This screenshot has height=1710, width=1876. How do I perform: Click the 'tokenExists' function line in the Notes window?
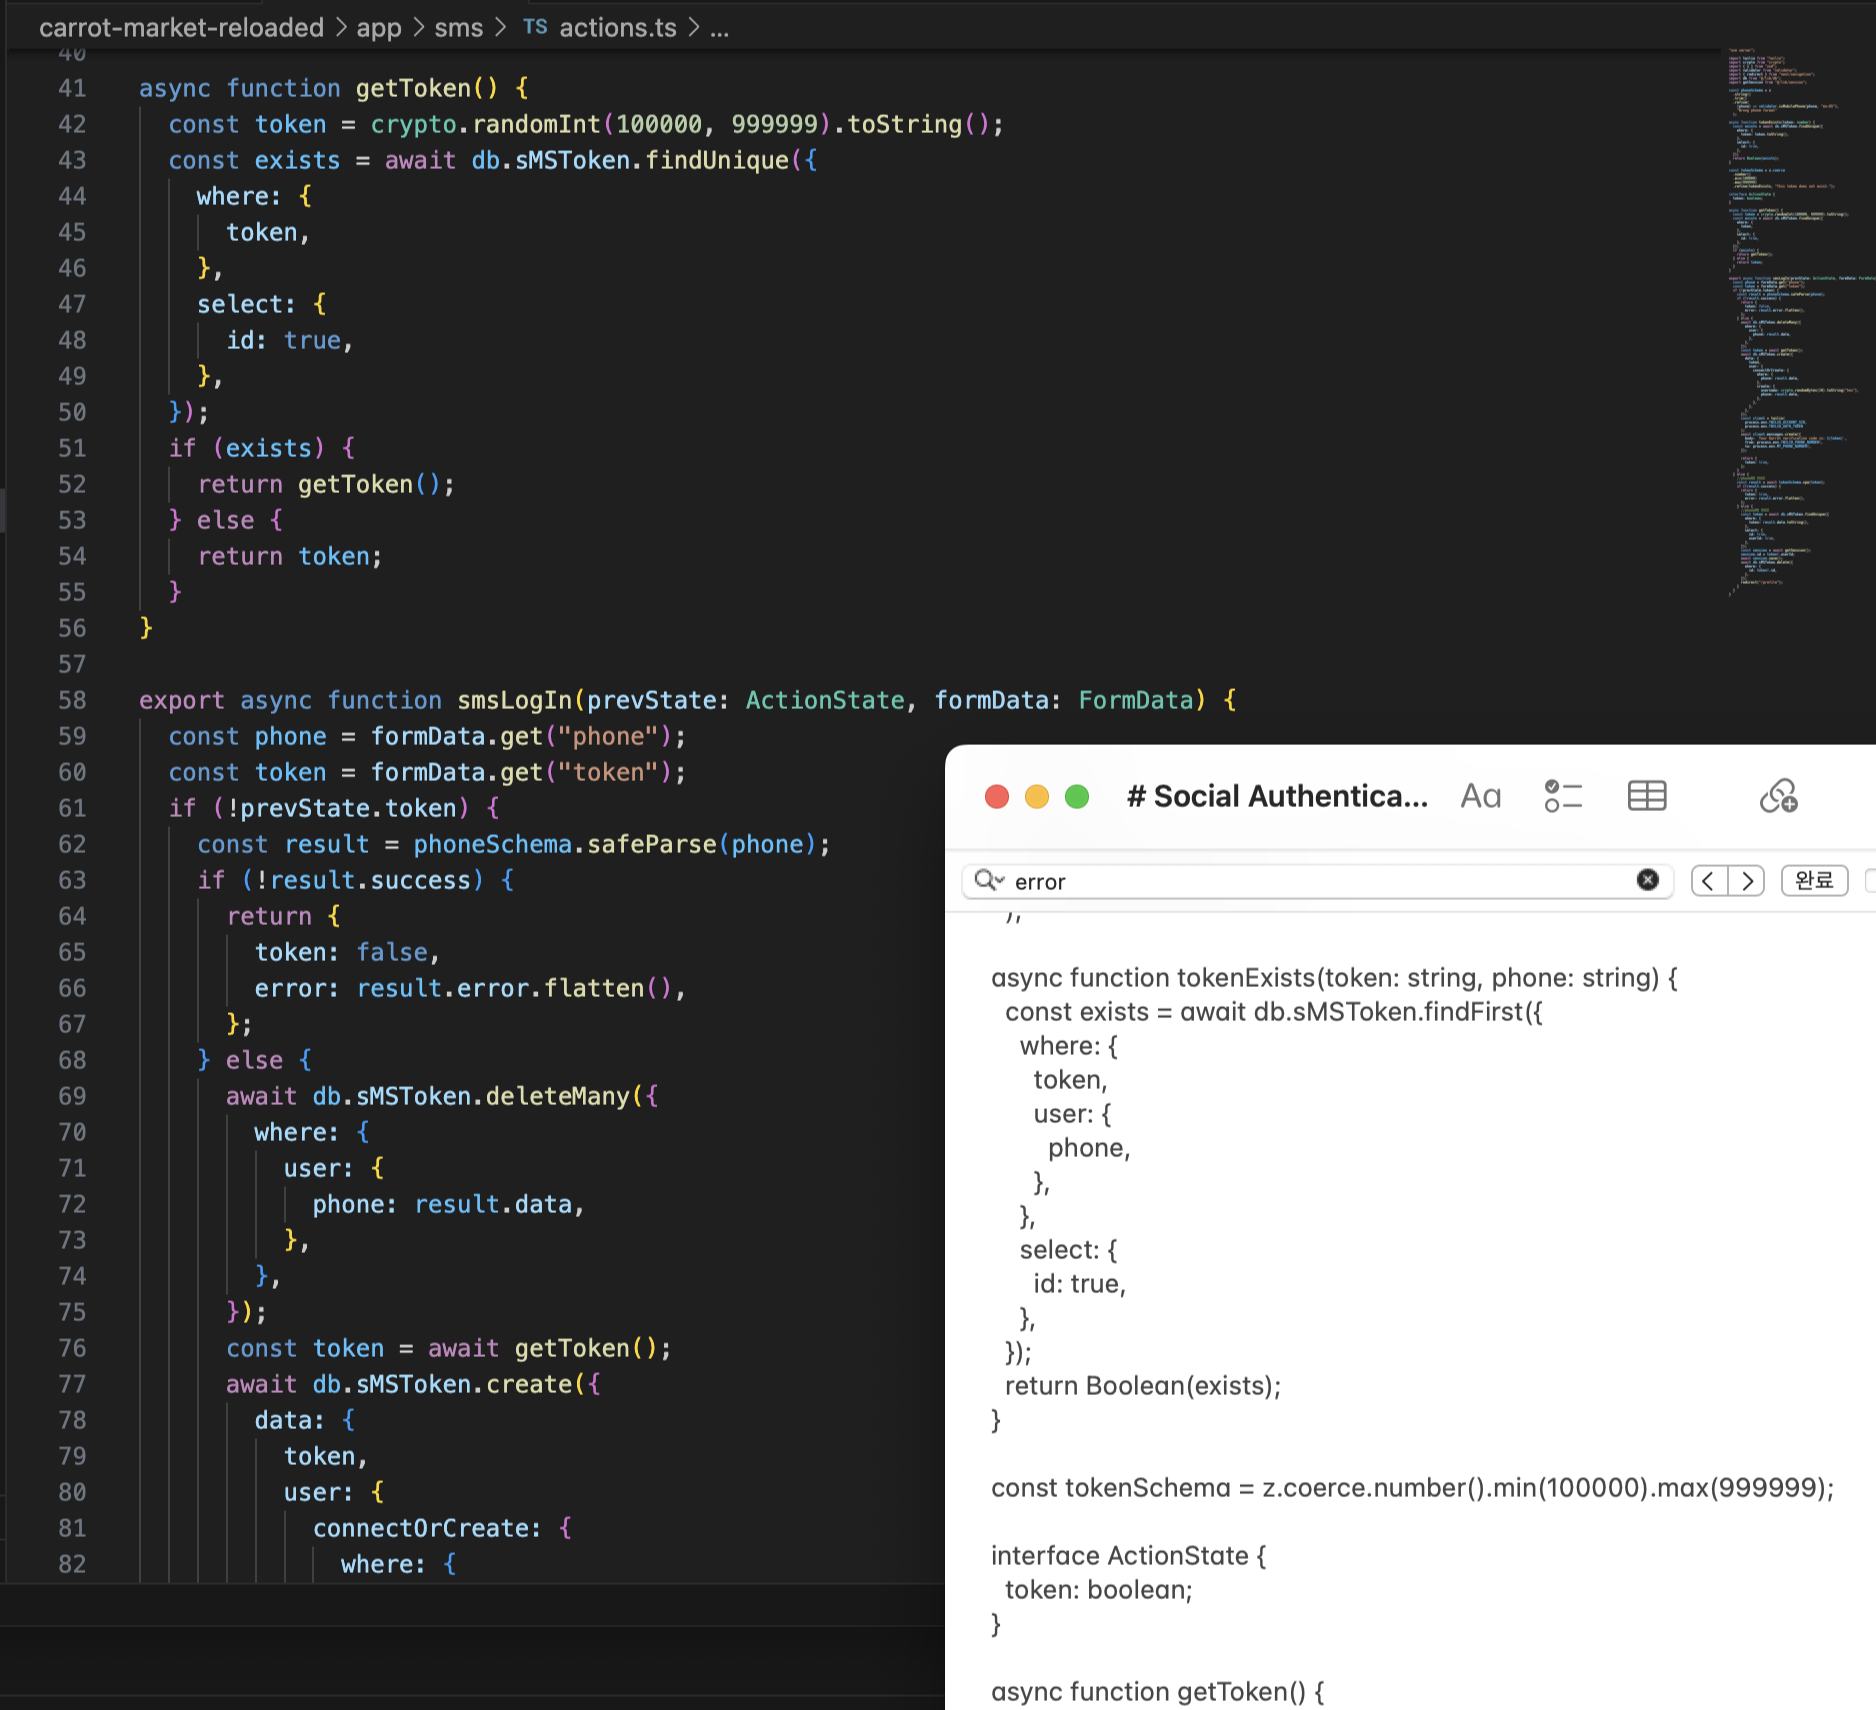[1334, 977]
